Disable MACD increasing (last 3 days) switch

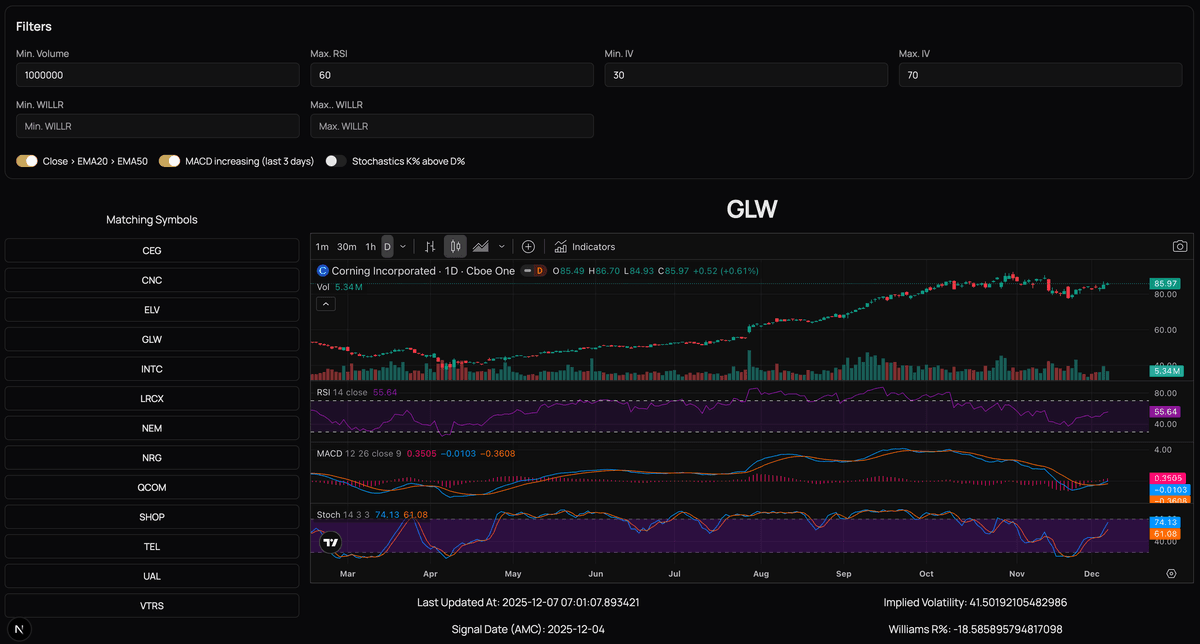[169, 161]
